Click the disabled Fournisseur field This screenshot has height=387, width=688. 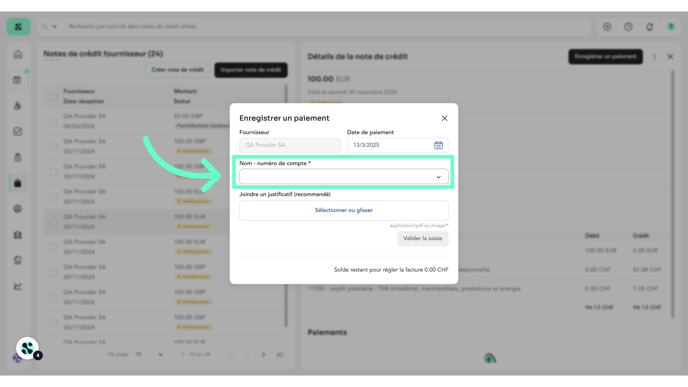pos(290,145)
